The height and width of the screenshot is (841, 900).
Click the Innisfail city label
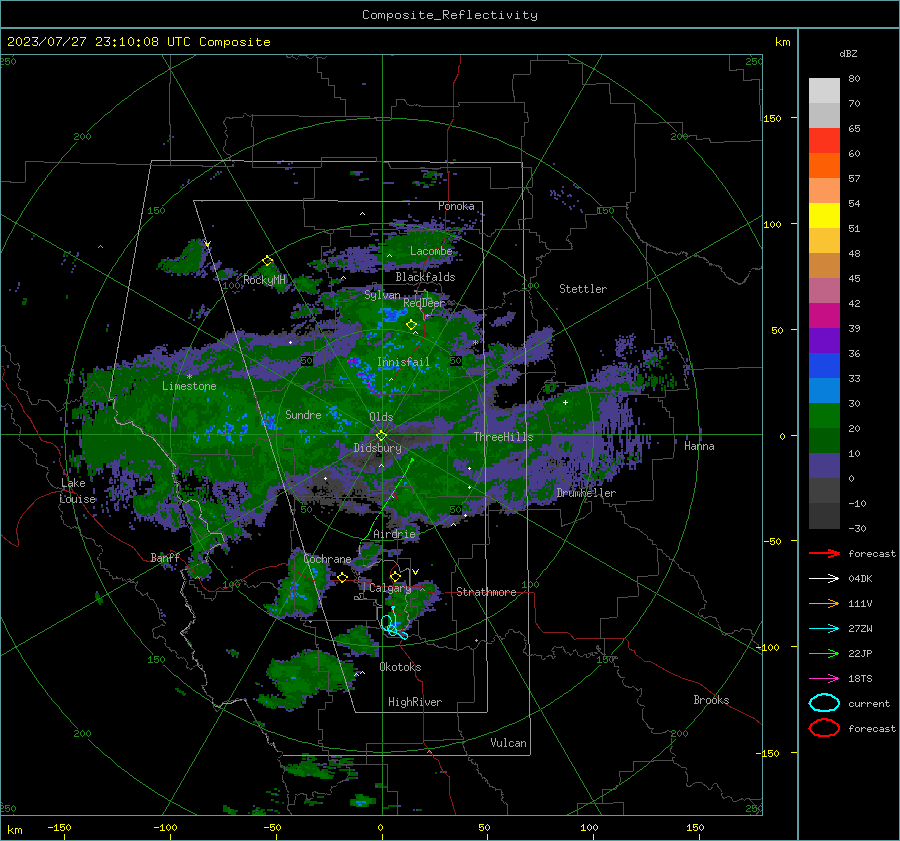click(403, 362)
